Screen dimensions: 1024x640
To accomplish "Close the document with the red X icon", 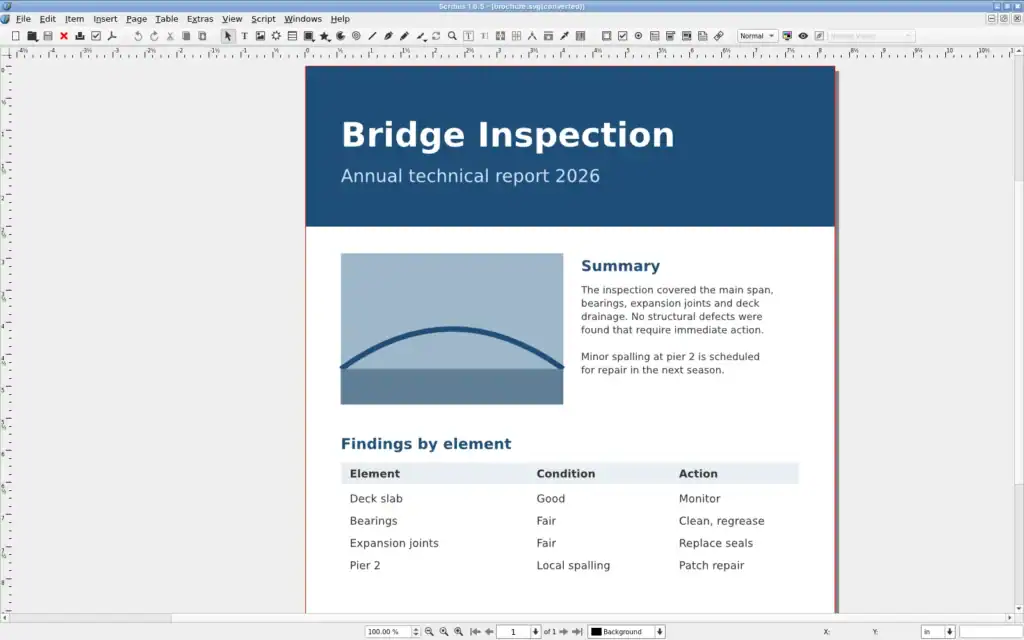I will (x=64, y=36).
